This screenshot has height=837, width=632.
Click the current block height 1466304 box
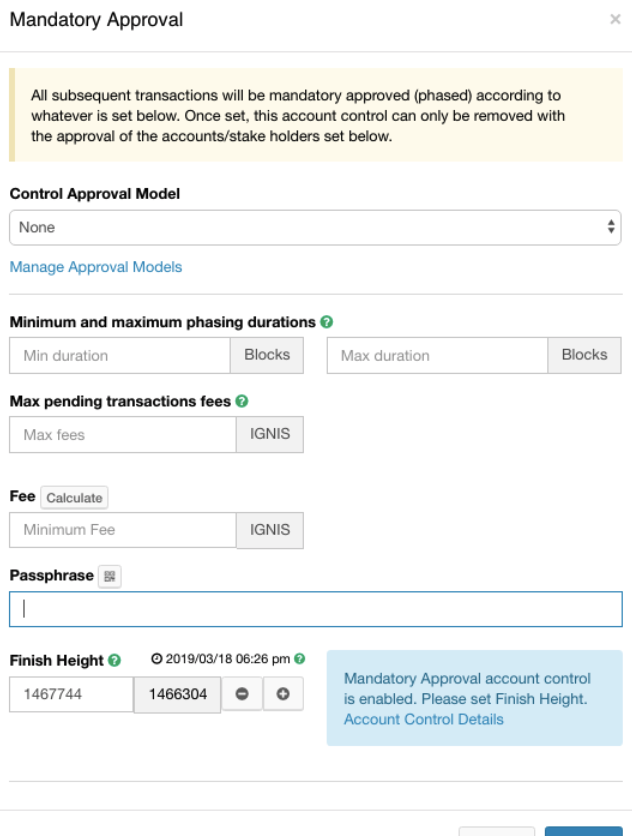coord(177,694)
